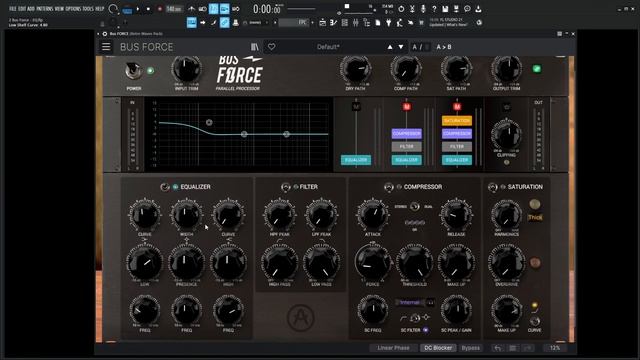
Task: Flip the Power toggle switch
Action: [133, 71]
